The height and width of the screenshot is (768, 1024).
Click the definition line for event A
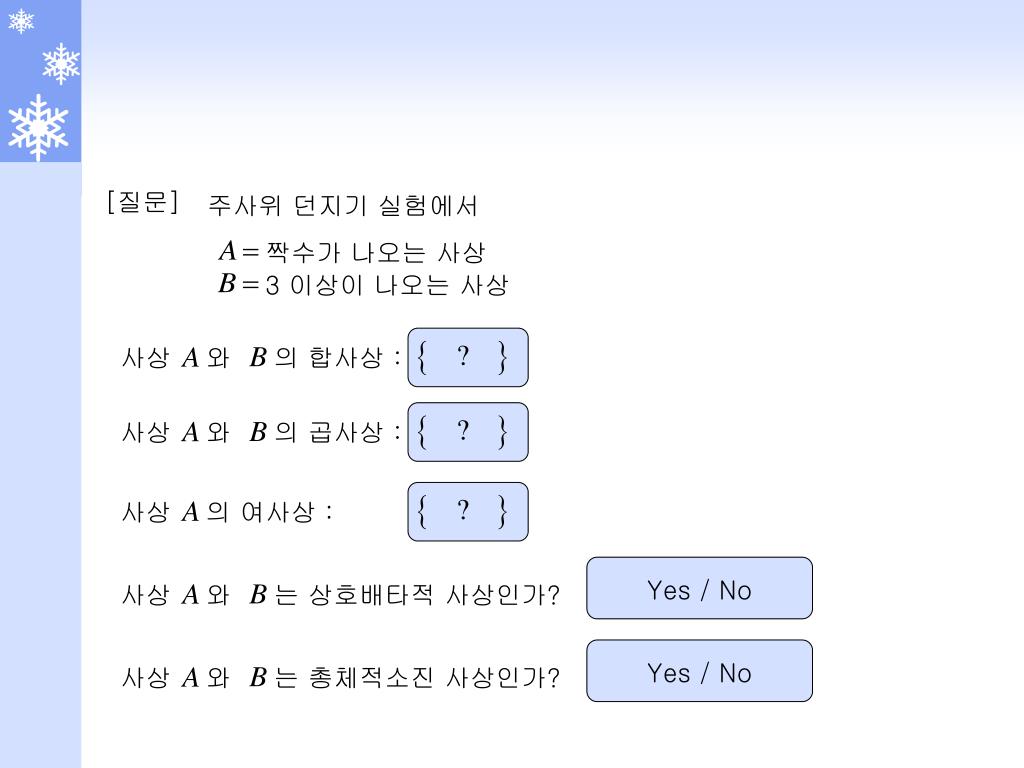tap(351, 251)
